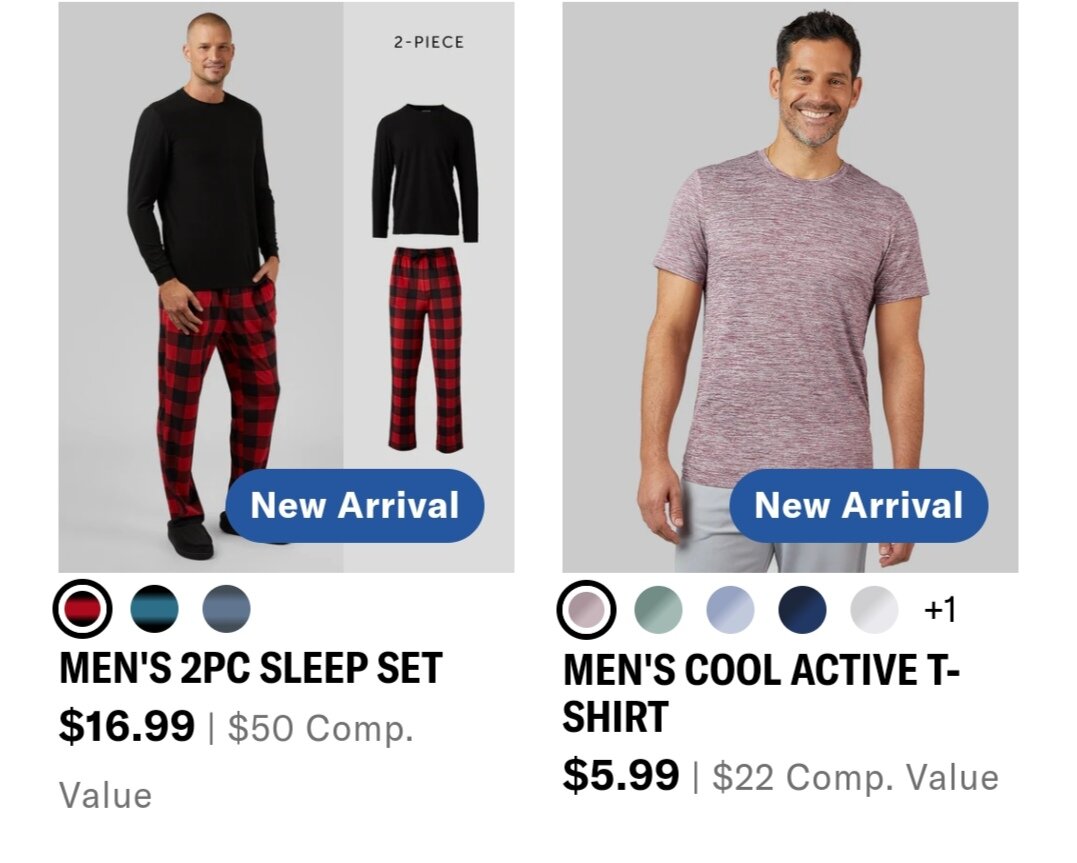Screen dimensions: 1077x863
Task: Select the mauve t-shirt color swatch
Action: click(x=587, y=609)
